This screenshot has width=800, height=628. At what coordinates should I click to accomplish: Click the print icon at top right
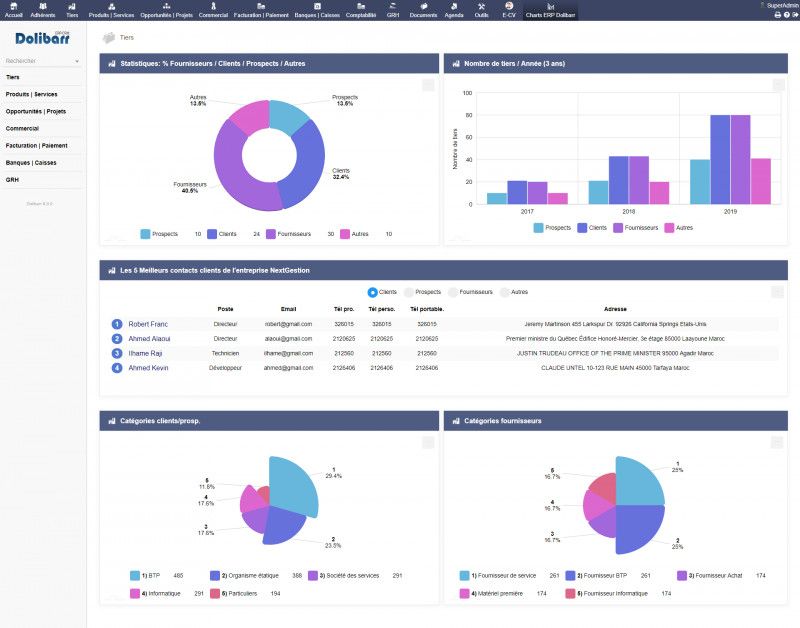click(777, 15)
